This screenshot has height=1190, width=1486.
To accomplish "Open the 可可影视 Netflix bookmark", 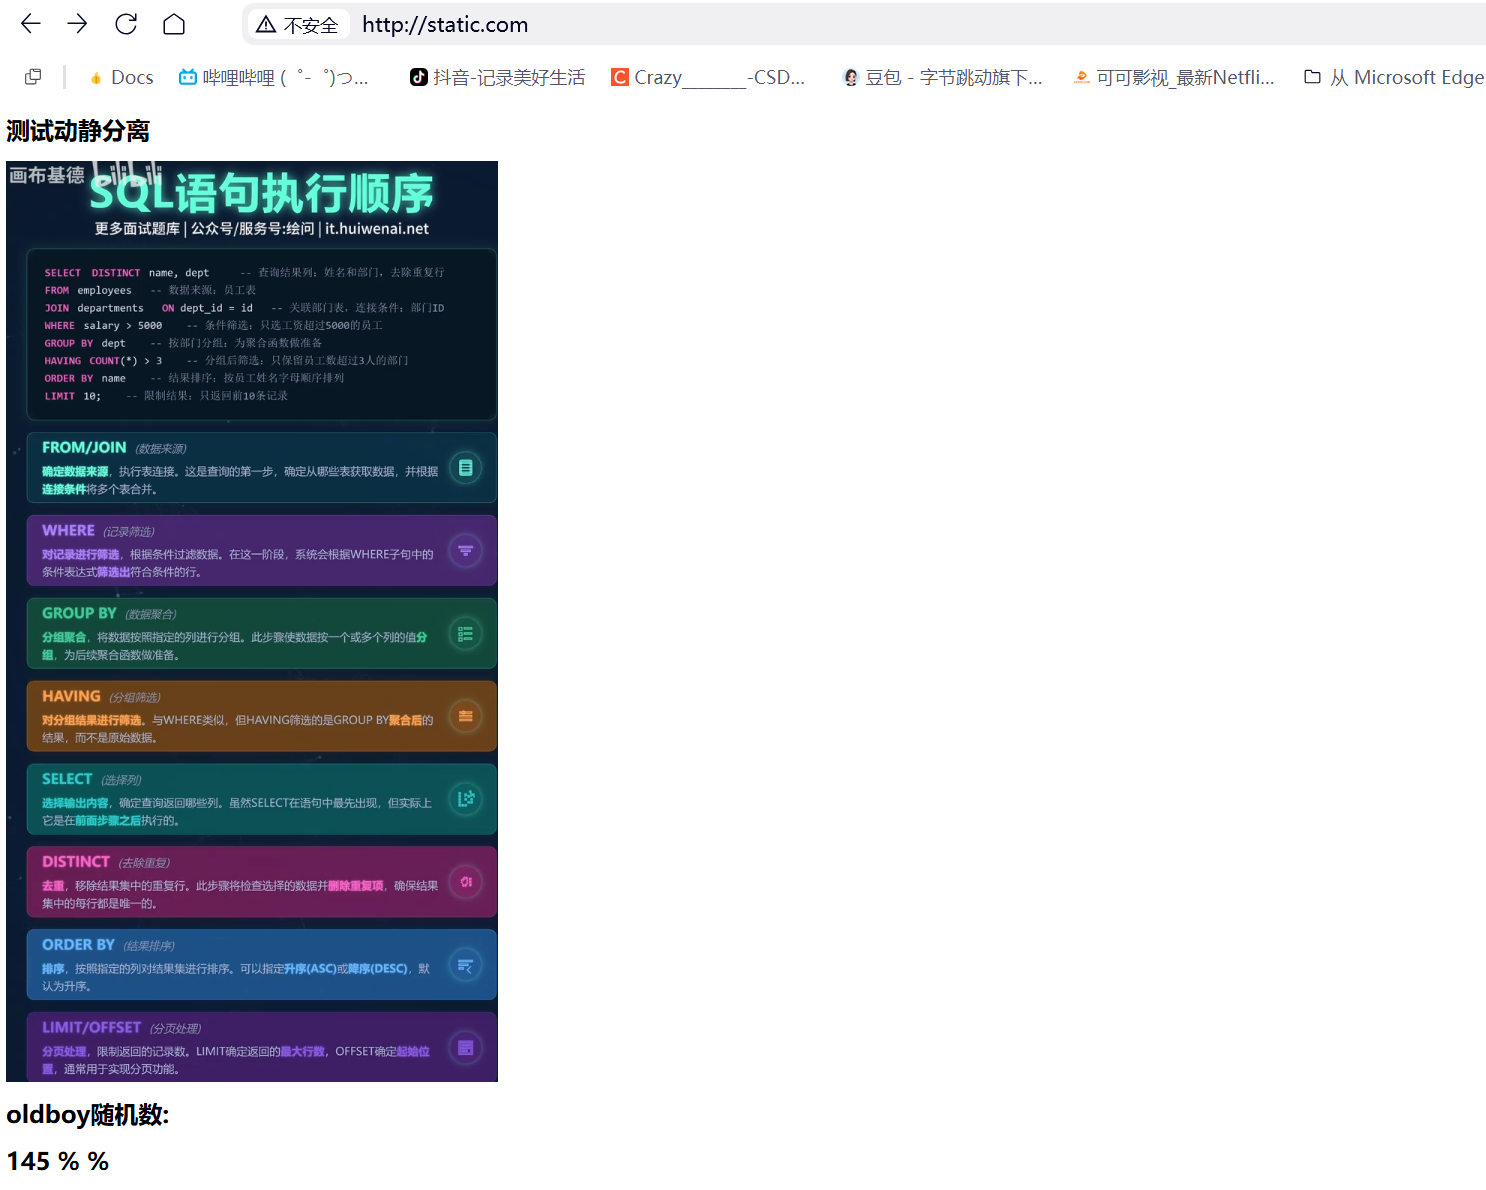I will 1174,77.
